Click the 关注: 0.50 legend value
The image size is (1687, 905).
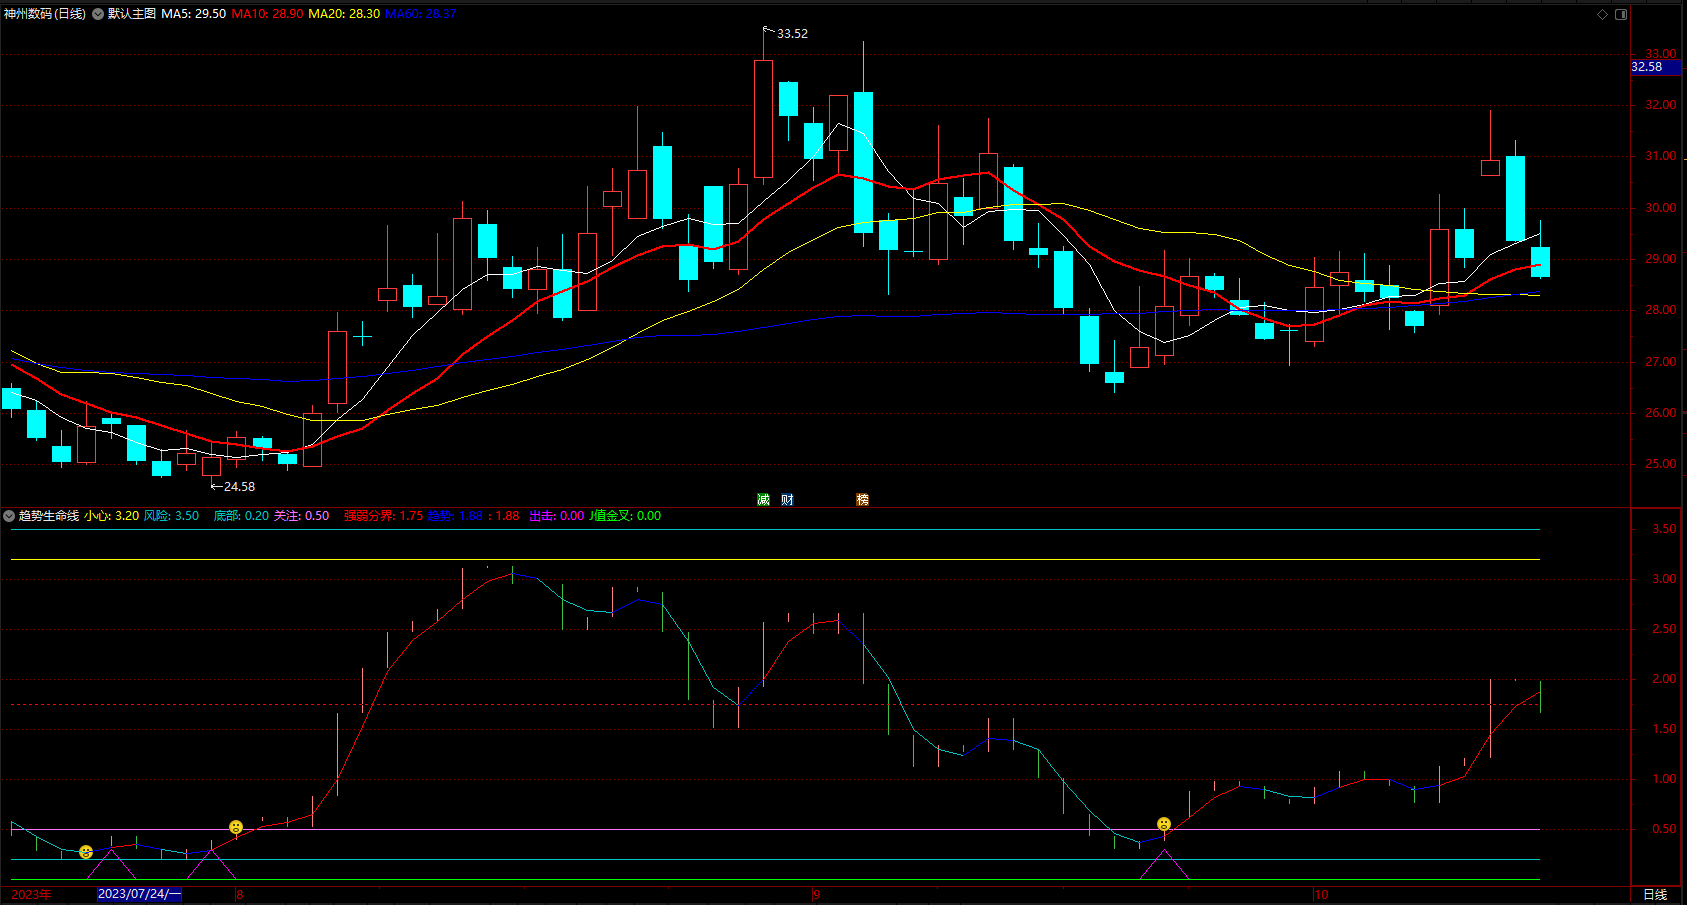pos(302,516)
